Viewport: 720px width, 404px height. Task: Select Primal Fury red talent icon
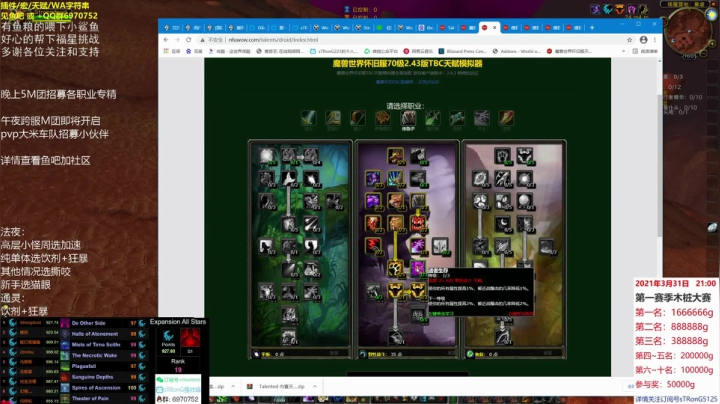pos(418,224)
